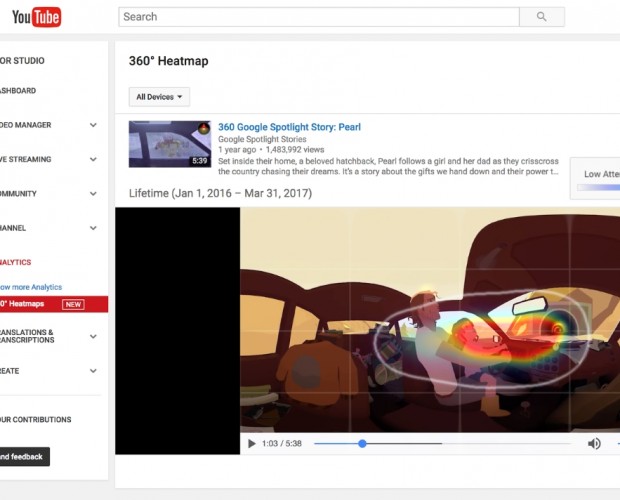Expand the Create menu chevron

(93, 371)
